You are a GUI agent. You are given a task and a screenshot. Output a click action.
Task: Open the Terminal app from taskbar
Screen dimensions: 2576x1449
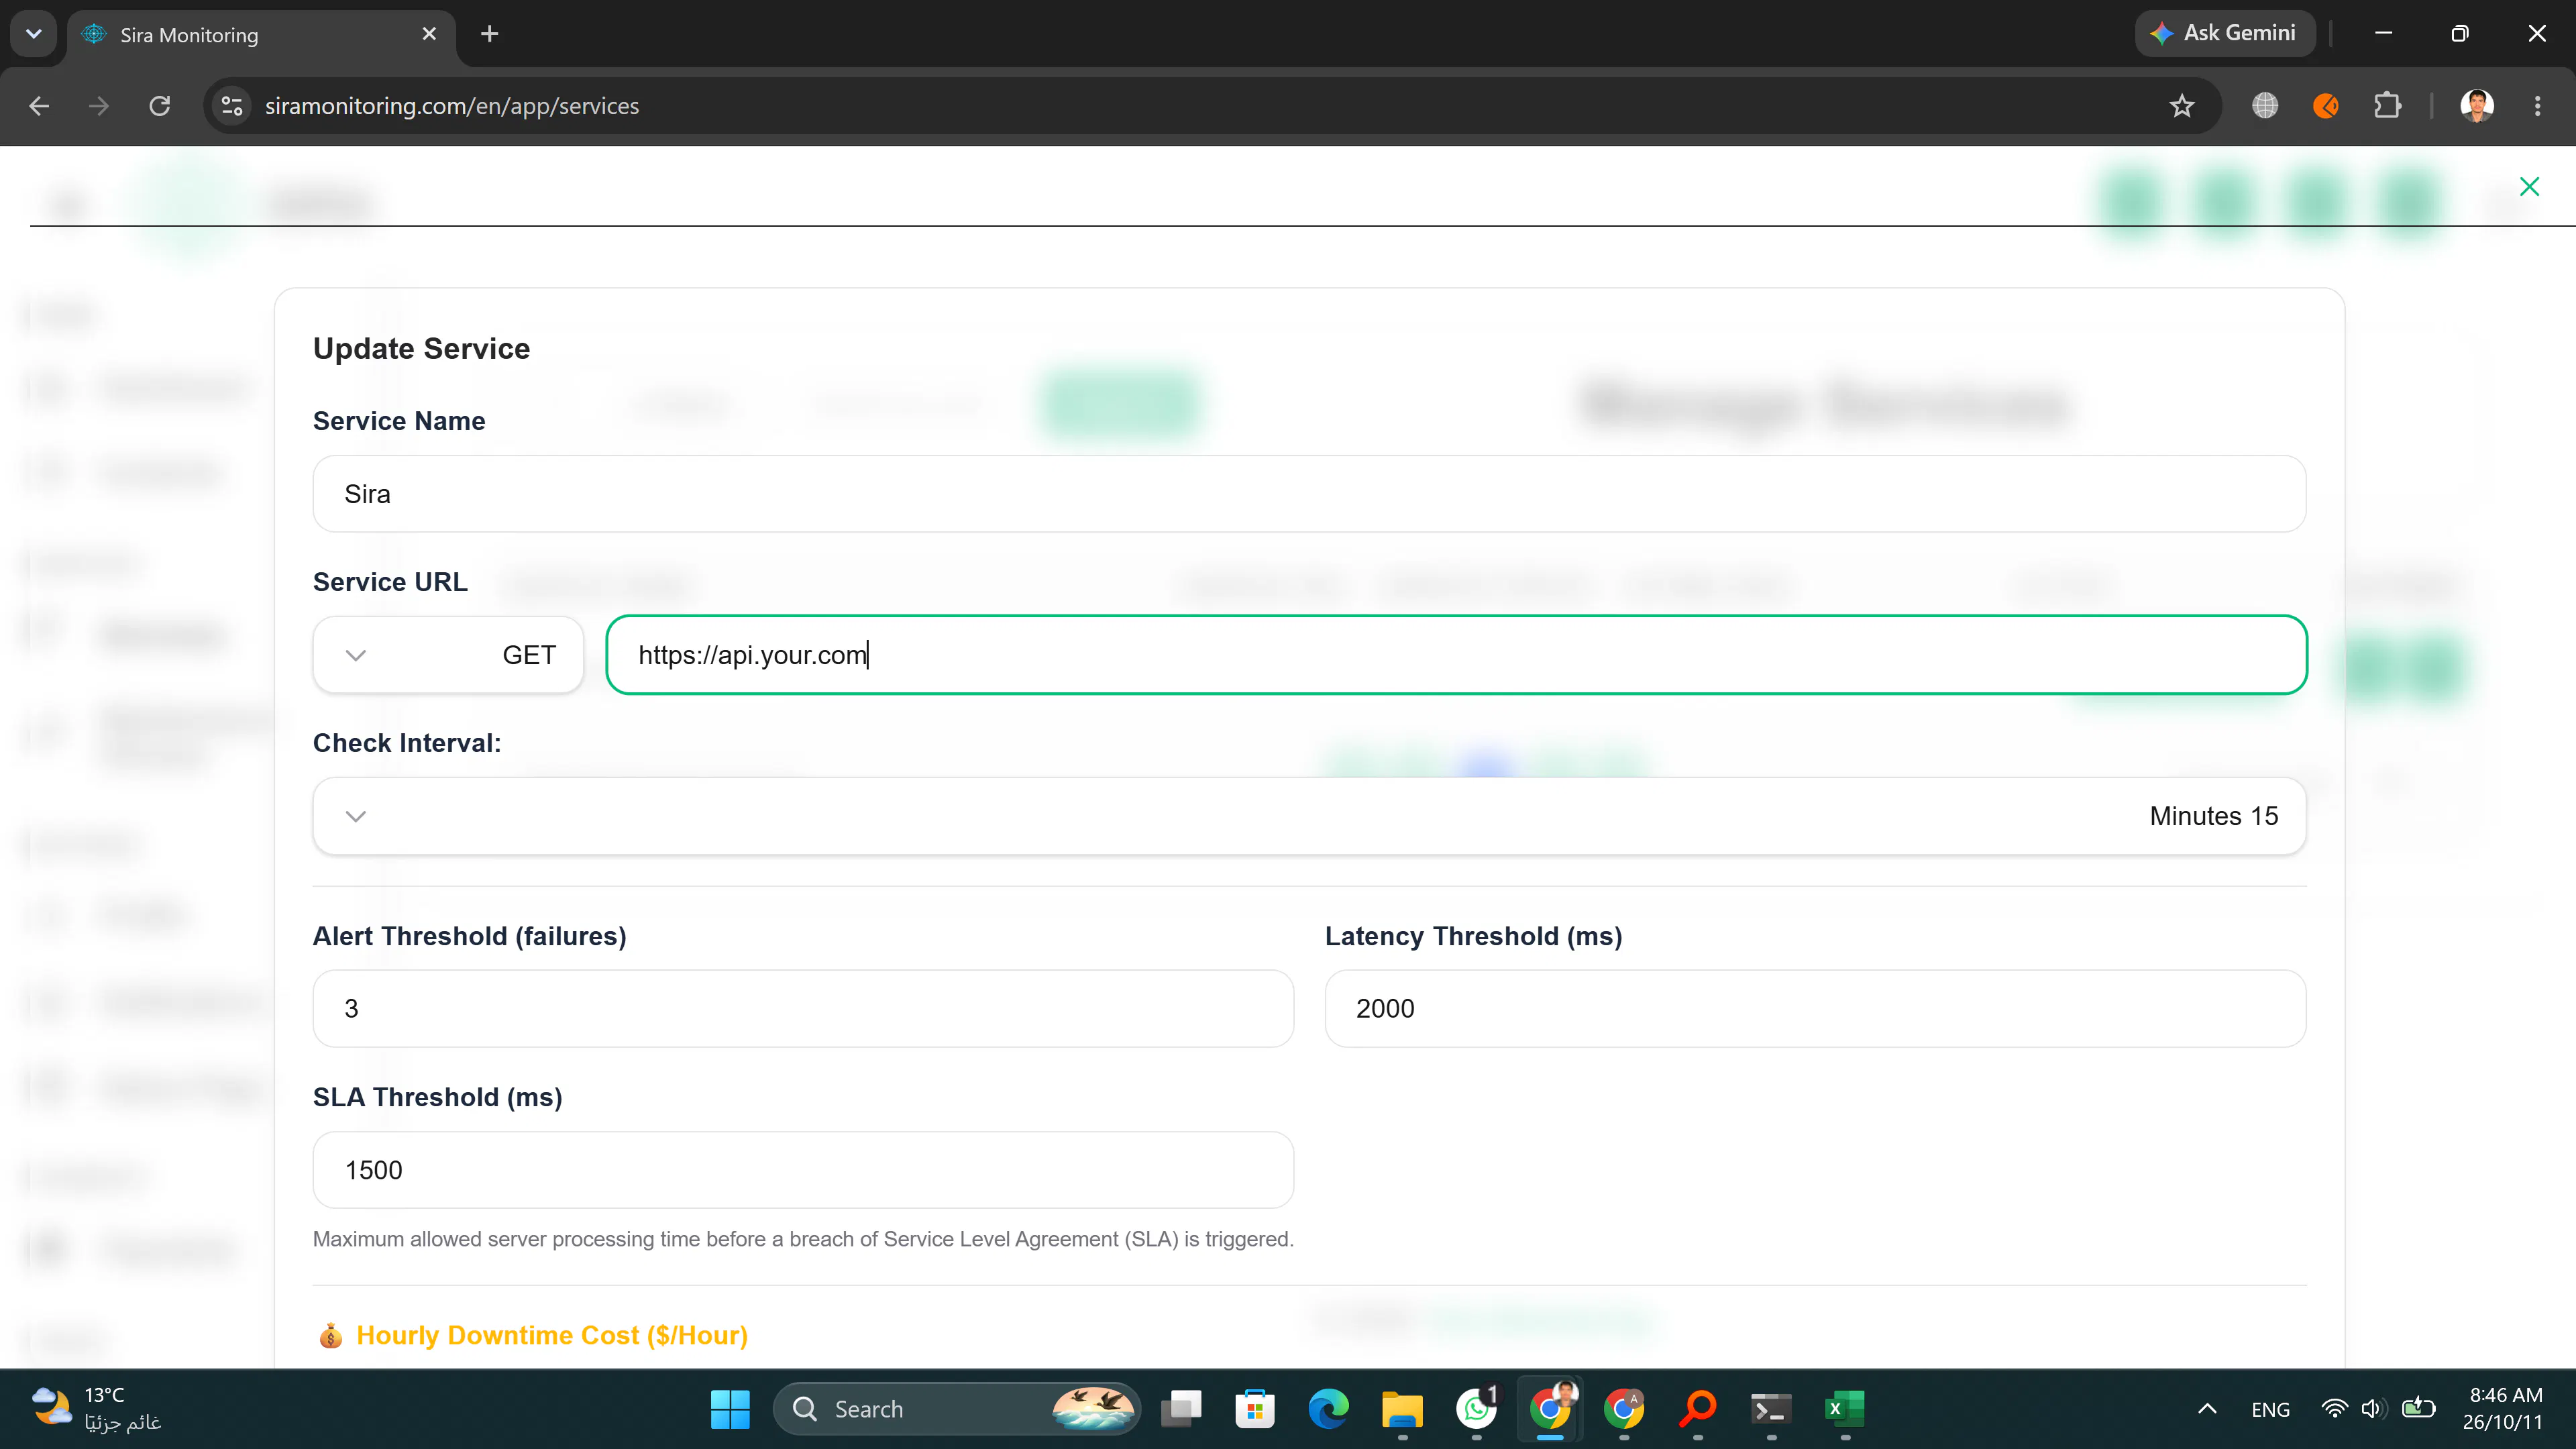coord(1771,1409)
